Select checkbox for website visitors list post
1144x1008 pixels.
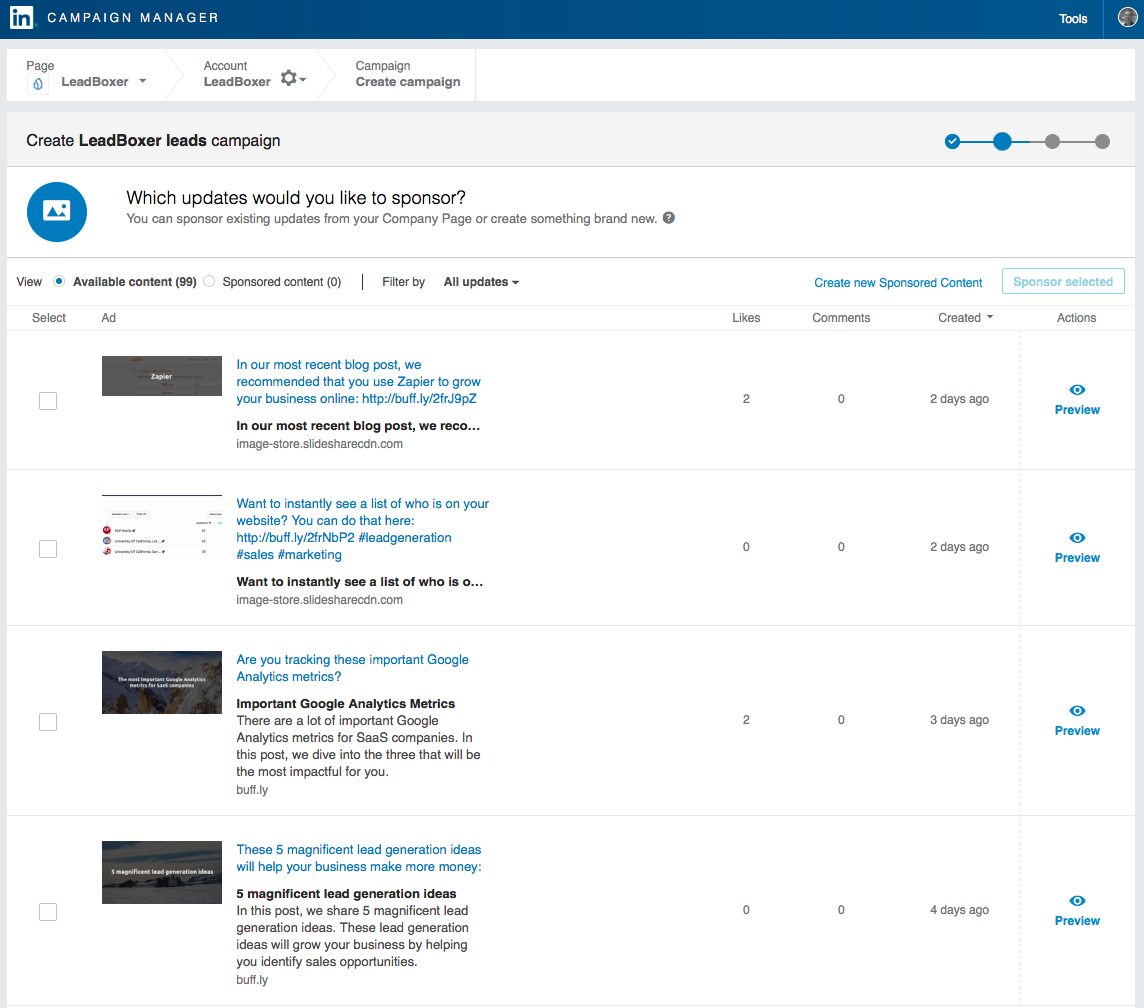(x=48, y=548)
